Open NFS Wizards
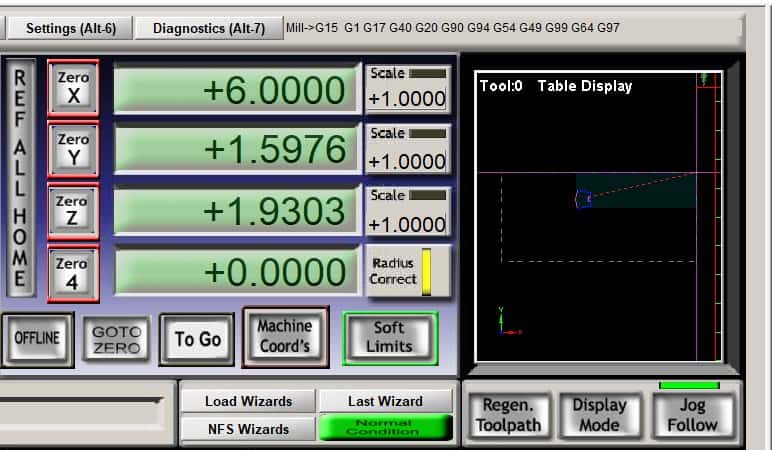 click(x=249, y=429)
